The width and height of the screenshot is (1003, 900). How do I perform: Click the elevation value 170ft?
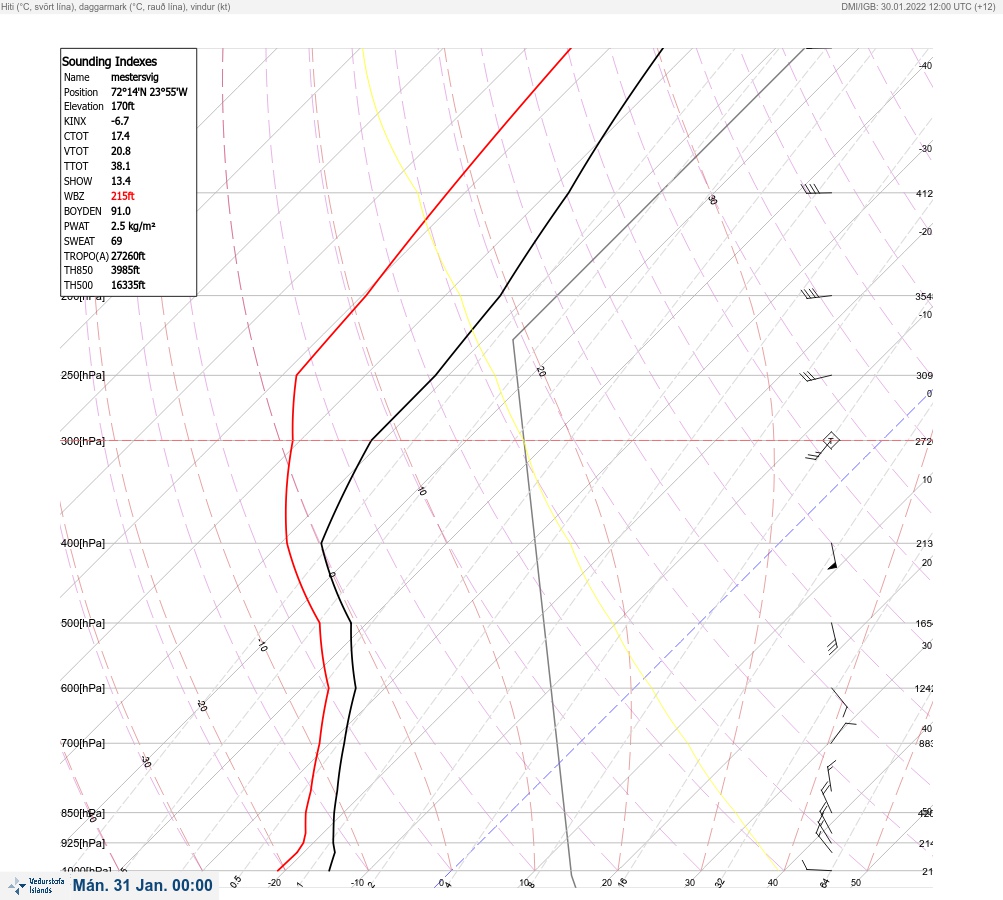point(123,106)
